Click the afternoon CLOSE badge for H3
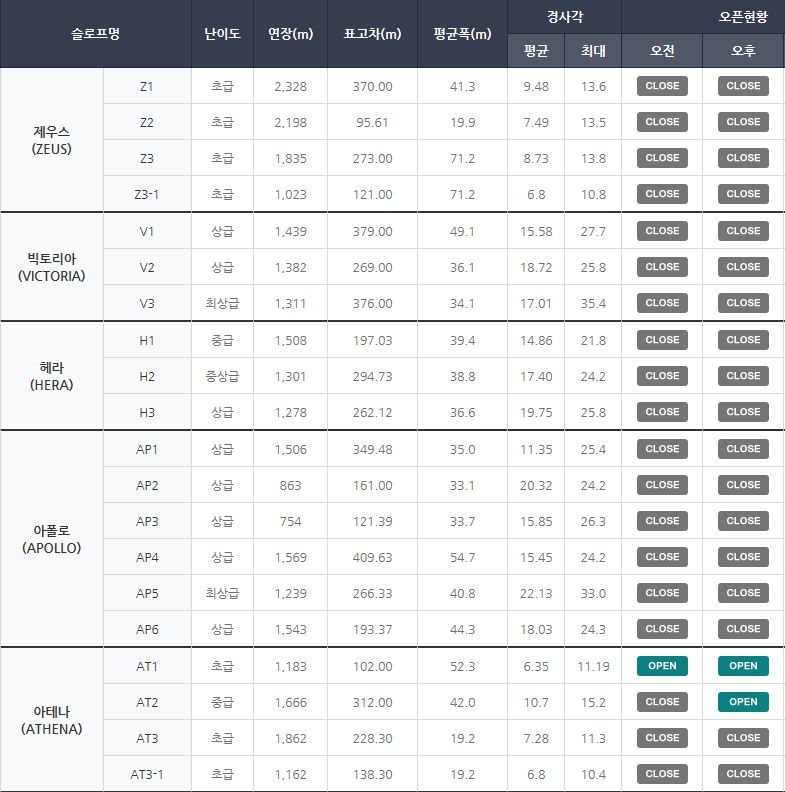Screen dimensions: 785x792 click(743, 412)
